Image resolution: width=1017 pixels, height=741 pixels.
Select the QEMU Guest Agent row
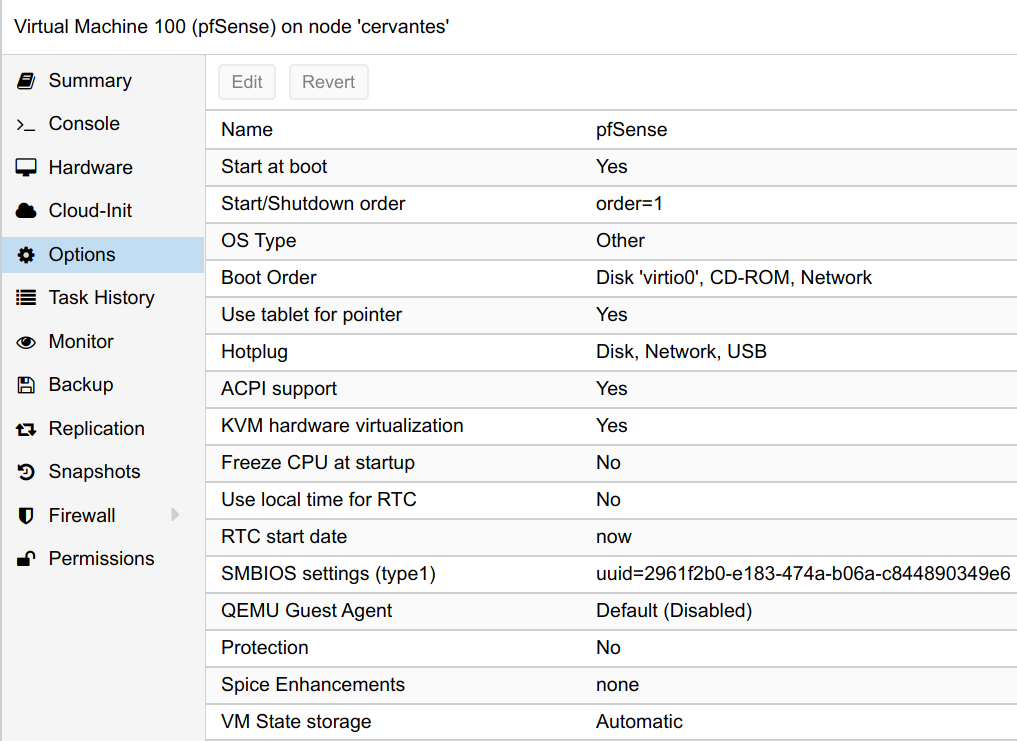click(x=612, y=611)
